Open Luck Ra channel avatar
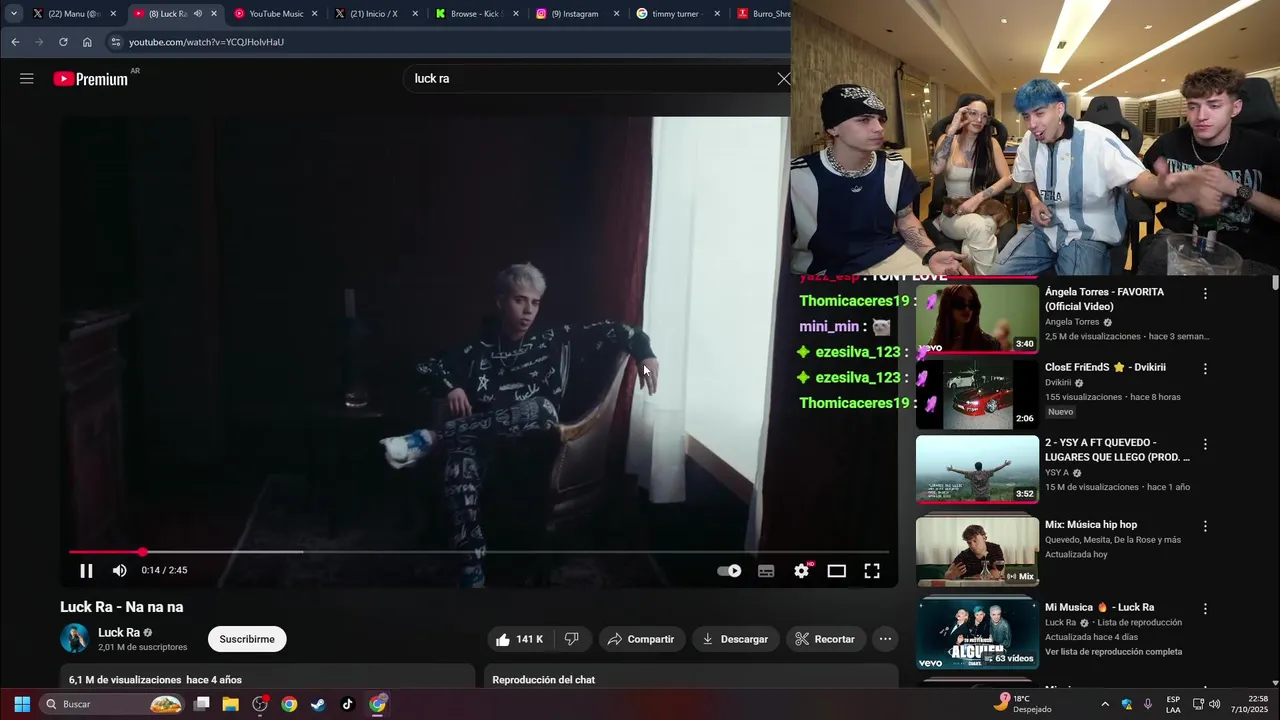 [74, 639]
